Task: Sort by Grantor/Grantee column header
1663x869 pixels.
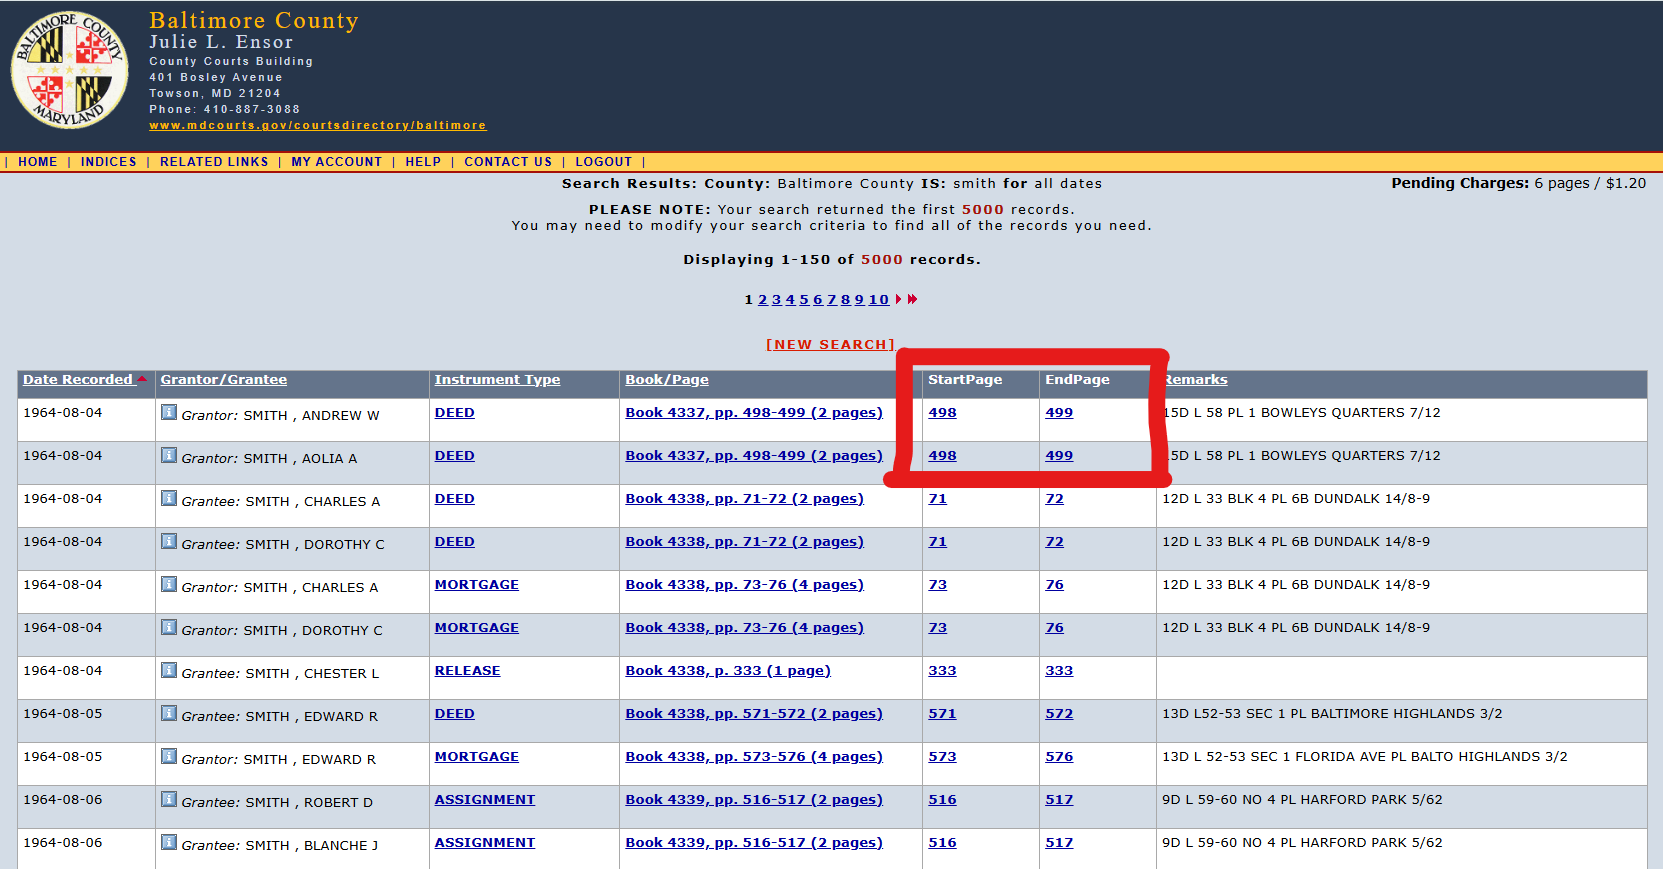Action: 224,380
